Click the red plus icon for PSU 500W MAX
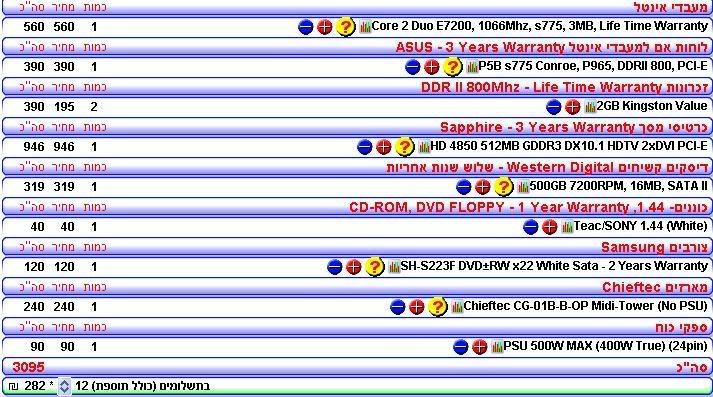The width and height of the screenshot is (713, 397). click(480, 347)
